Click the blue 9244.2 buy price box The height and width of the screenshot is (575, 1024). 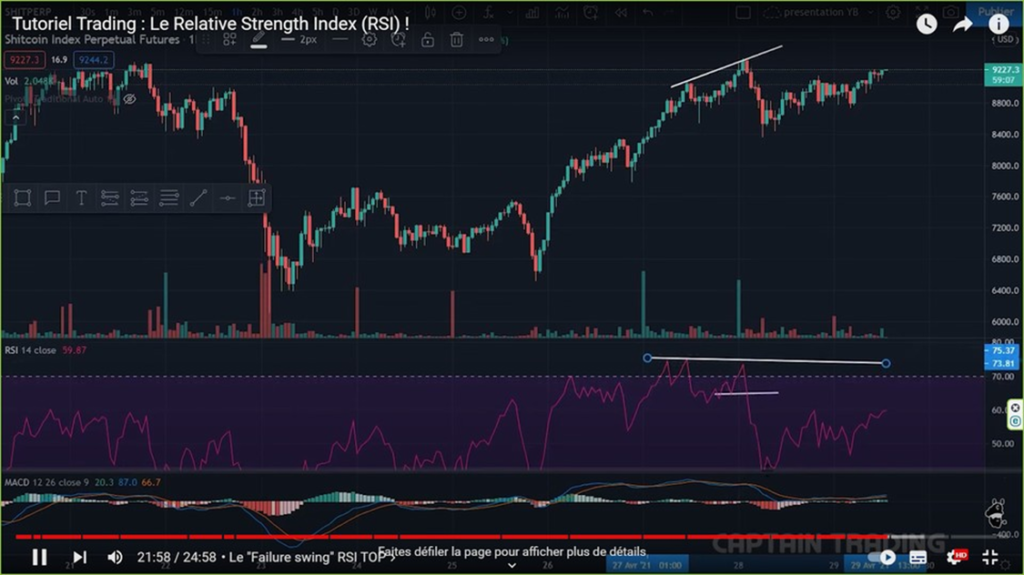pyautogui.click(x=93, y=60)
